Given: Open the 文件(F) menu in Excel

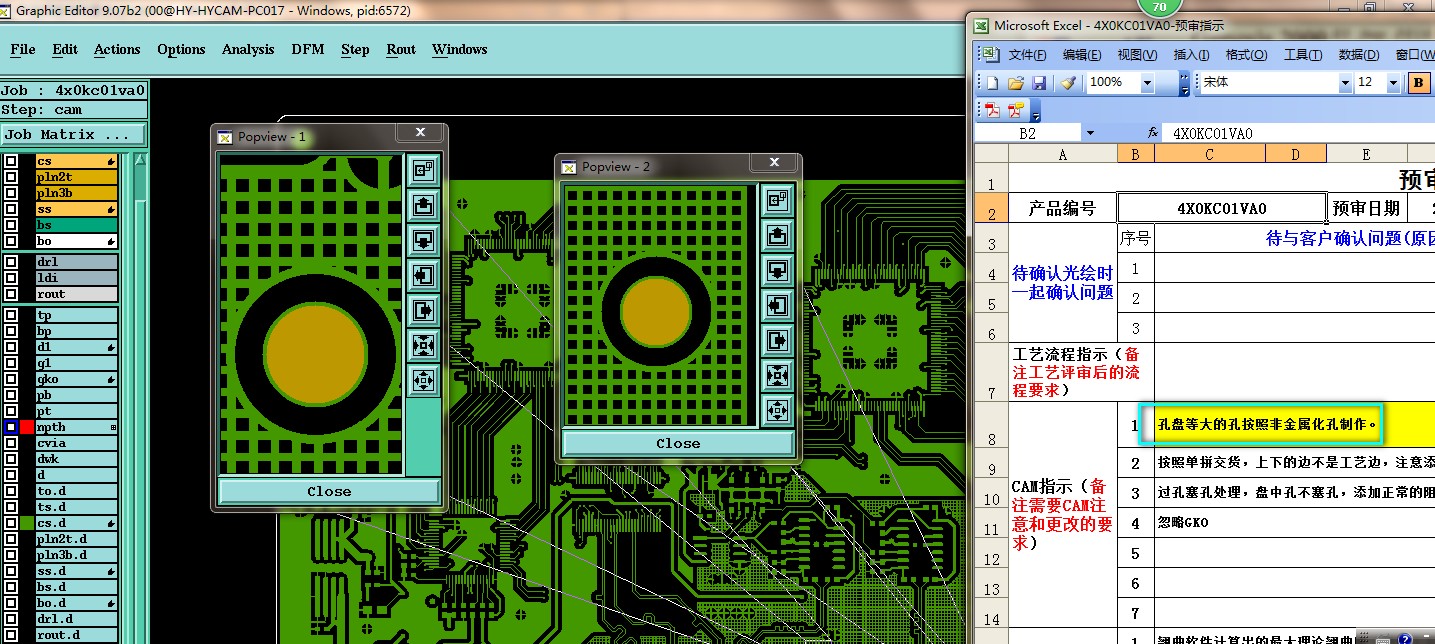Looking at the screenshot, I should pos(1027,55).
